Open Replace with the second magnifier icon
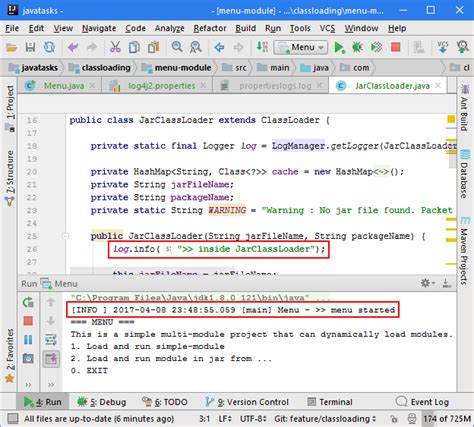The height and width of the screenshot is (427, 474). 196,47
